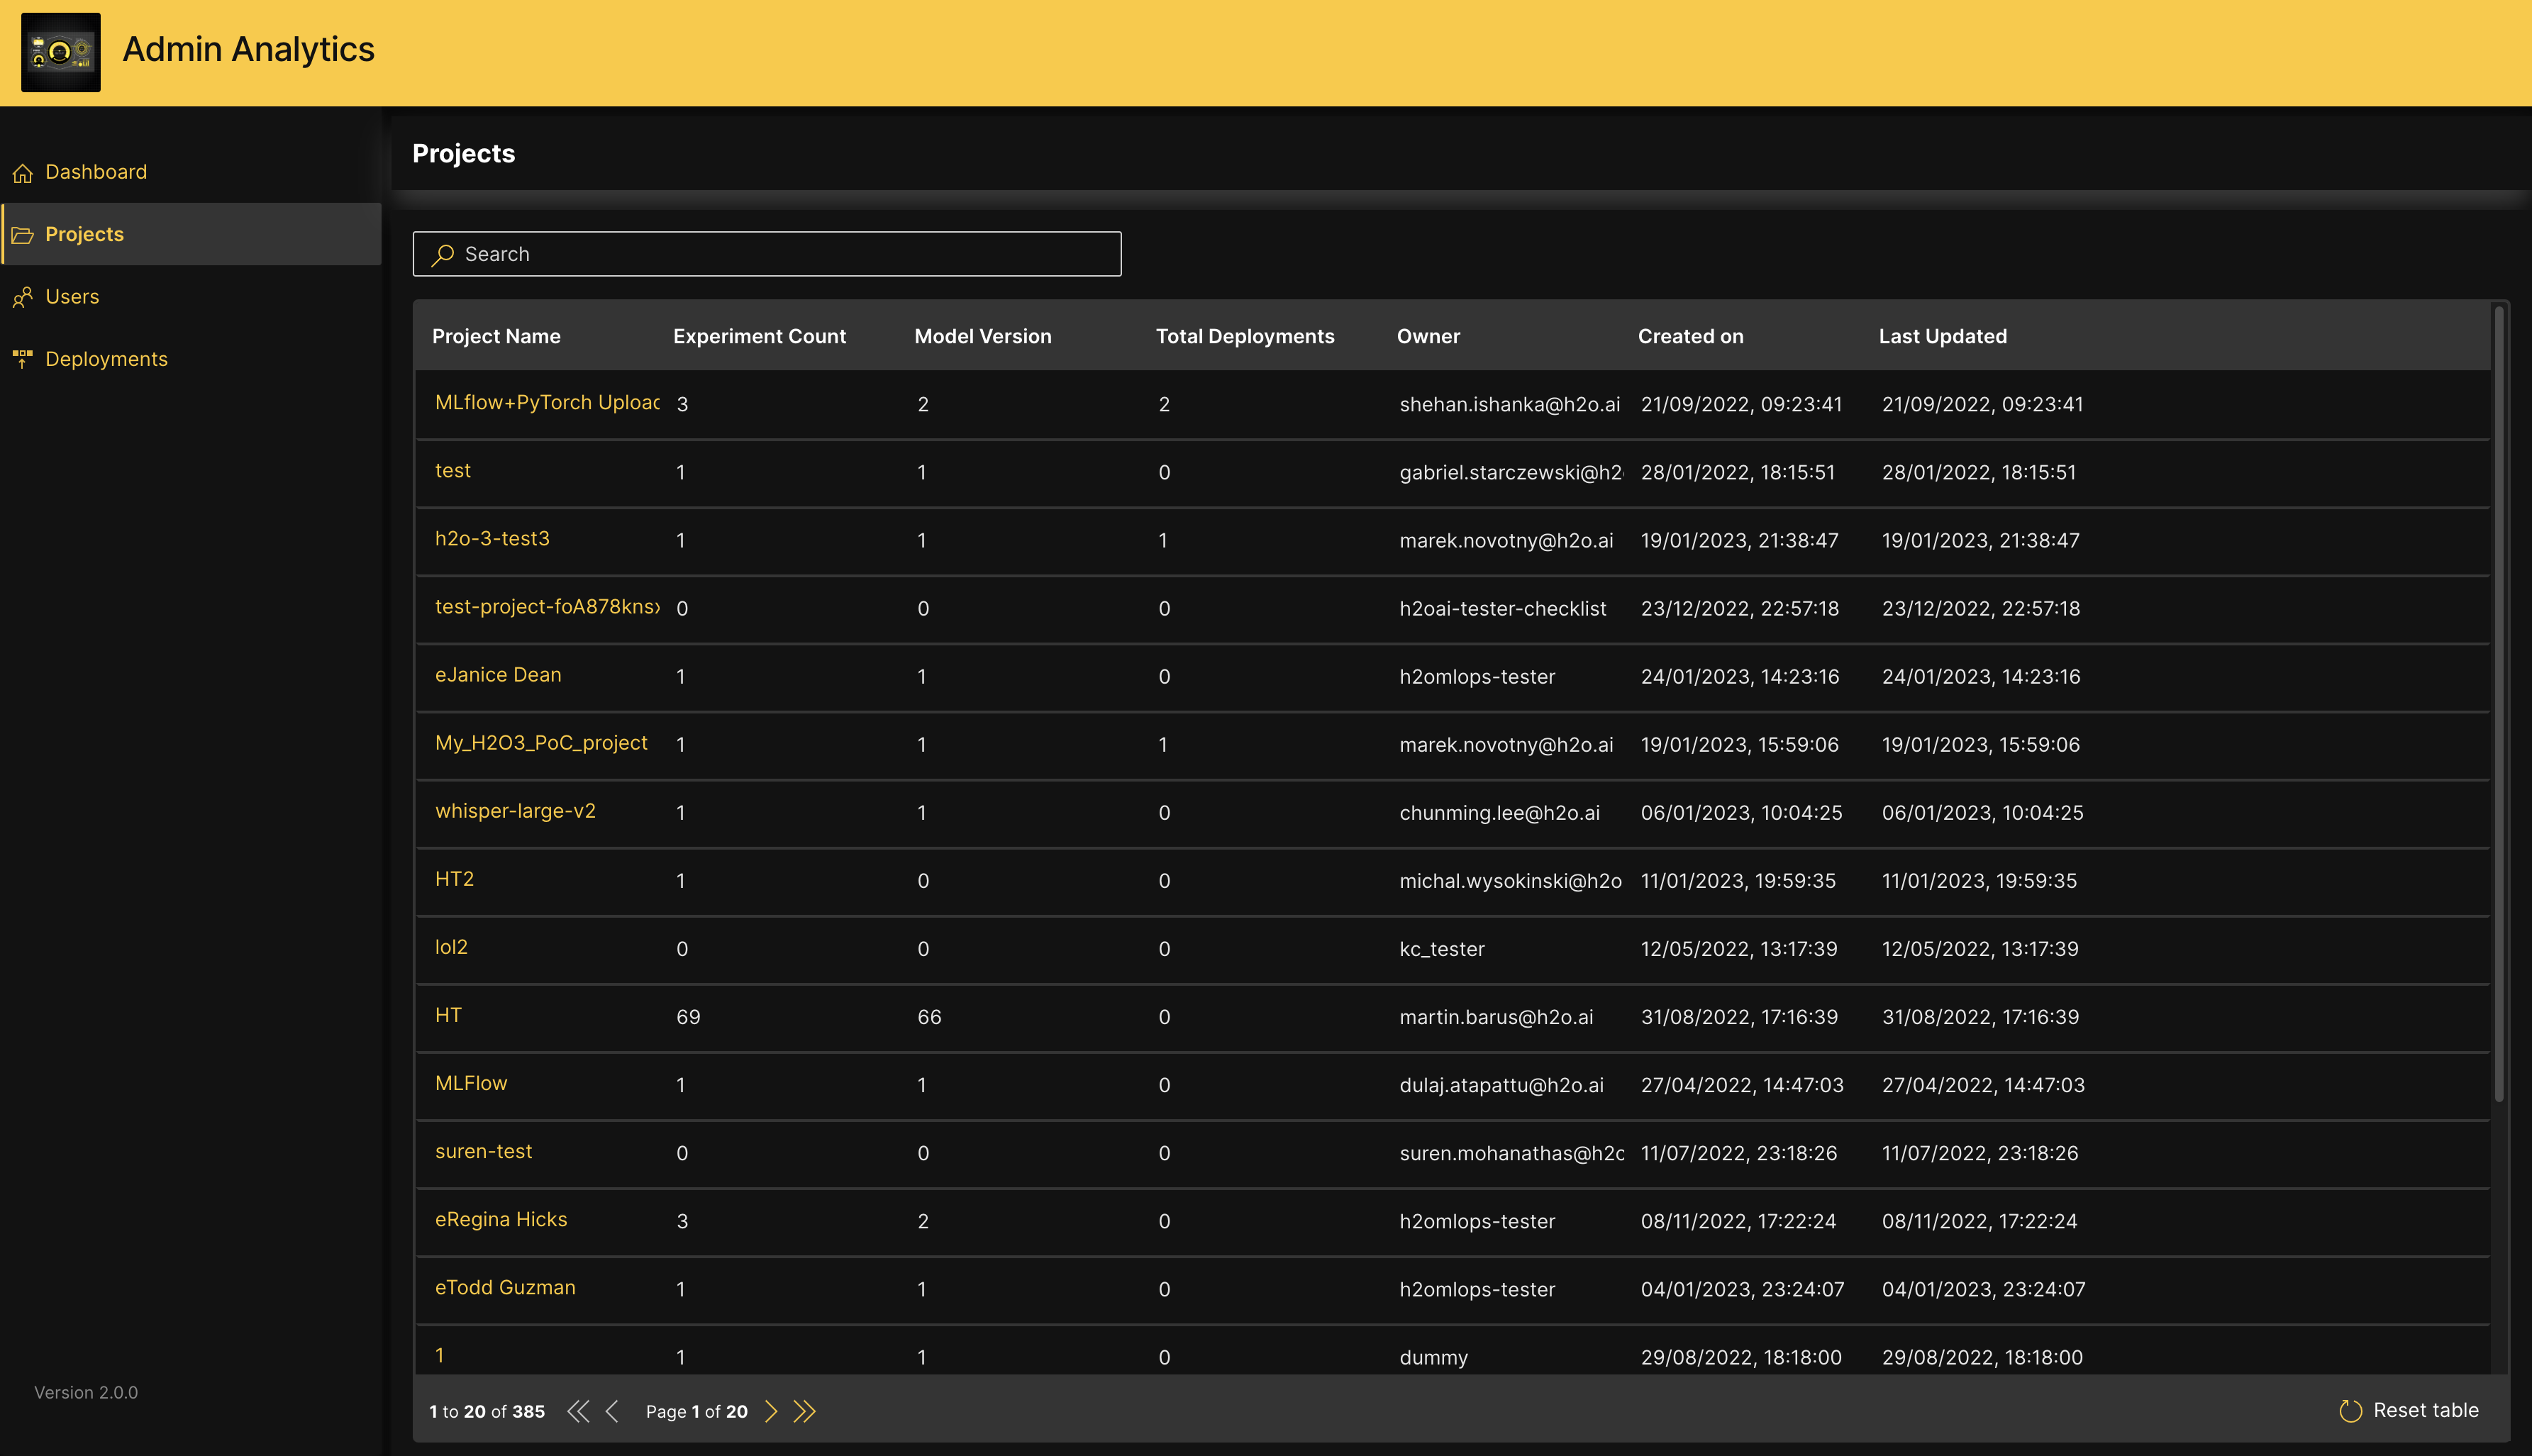2532x1456 pixels.
Task: Click the Projects folder icon in the sidebar
Action: tap(24, 234)
